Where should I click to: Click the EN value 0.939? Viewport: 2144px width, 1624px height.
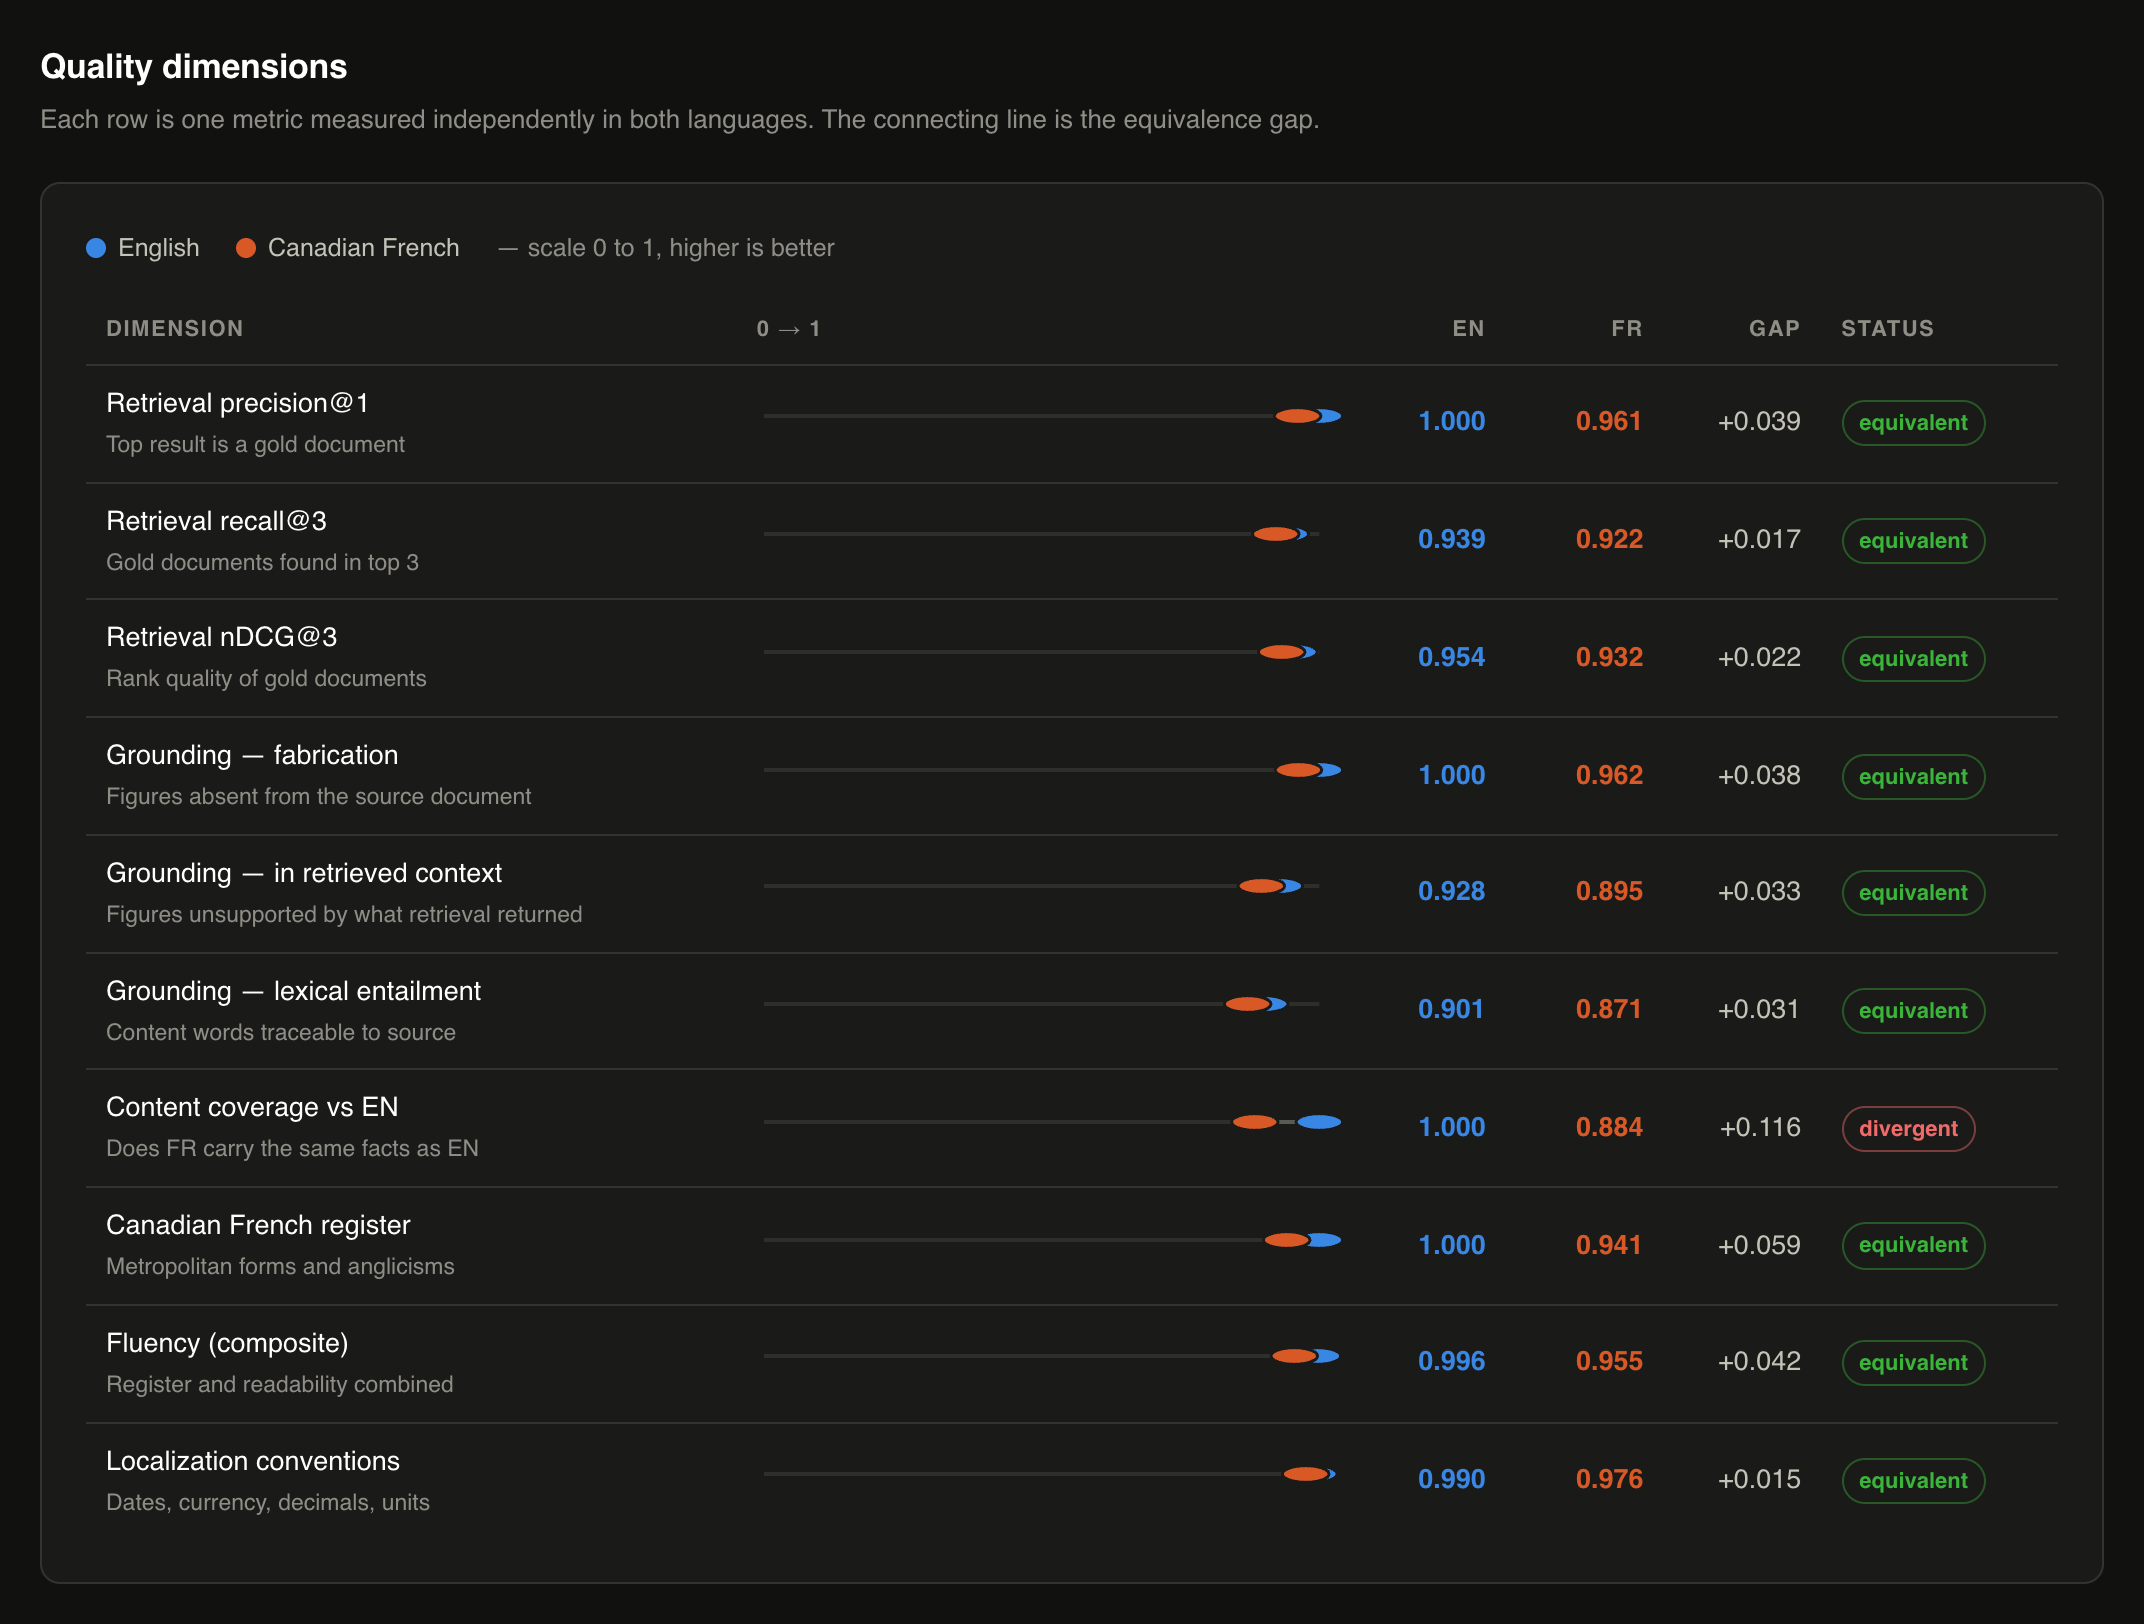[1451, 539]
